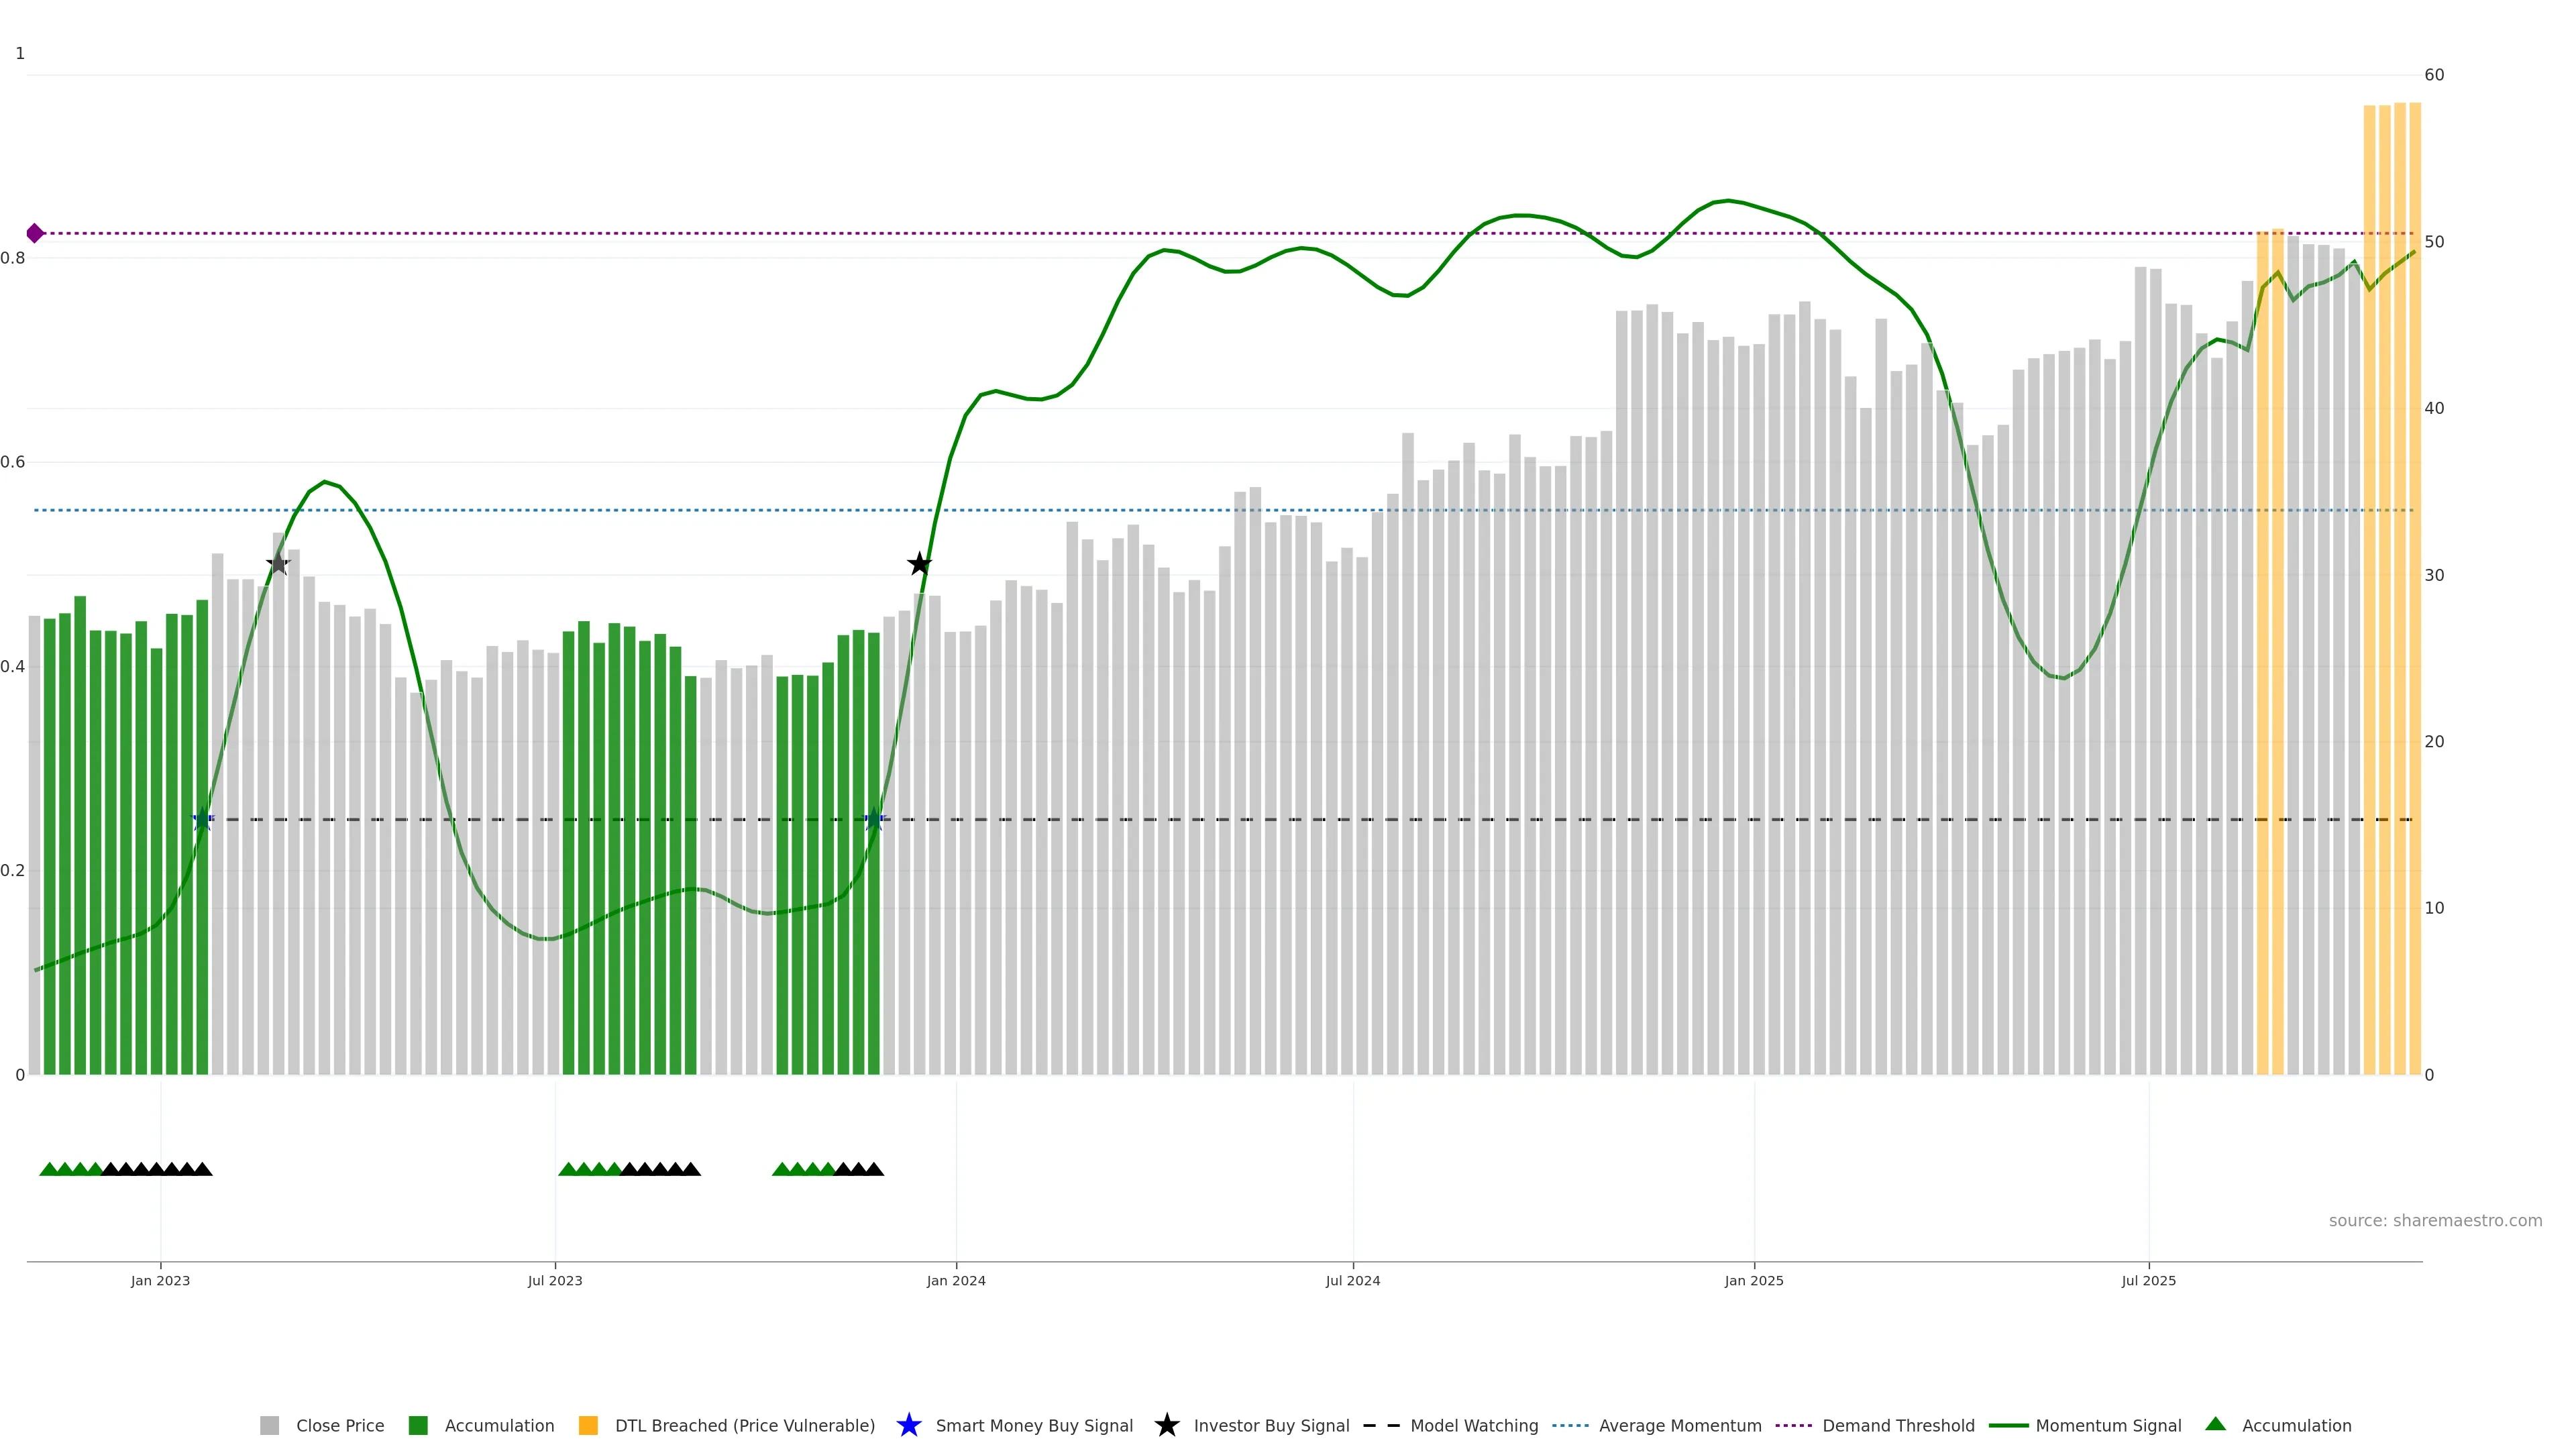Image resolution: width=2576 pixels, height=1449 pixels.
Task: Click the green Accumulation triangle legend icon
Action: pos(2215,1424)
